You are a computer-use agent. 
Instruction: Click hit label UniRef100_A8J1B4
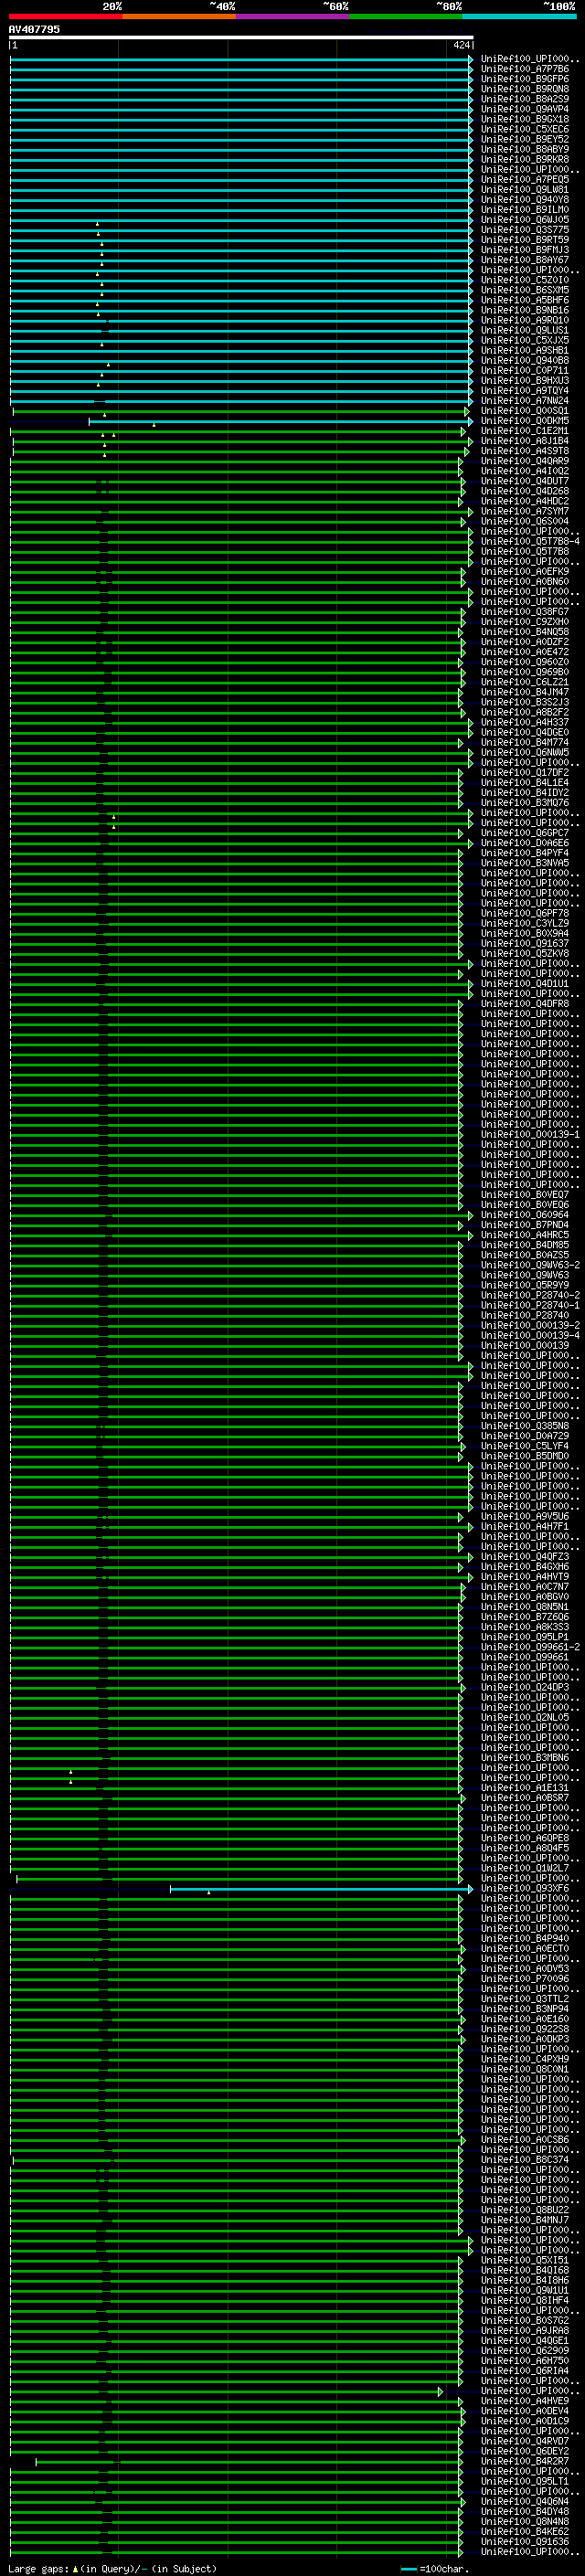point(525,441)
